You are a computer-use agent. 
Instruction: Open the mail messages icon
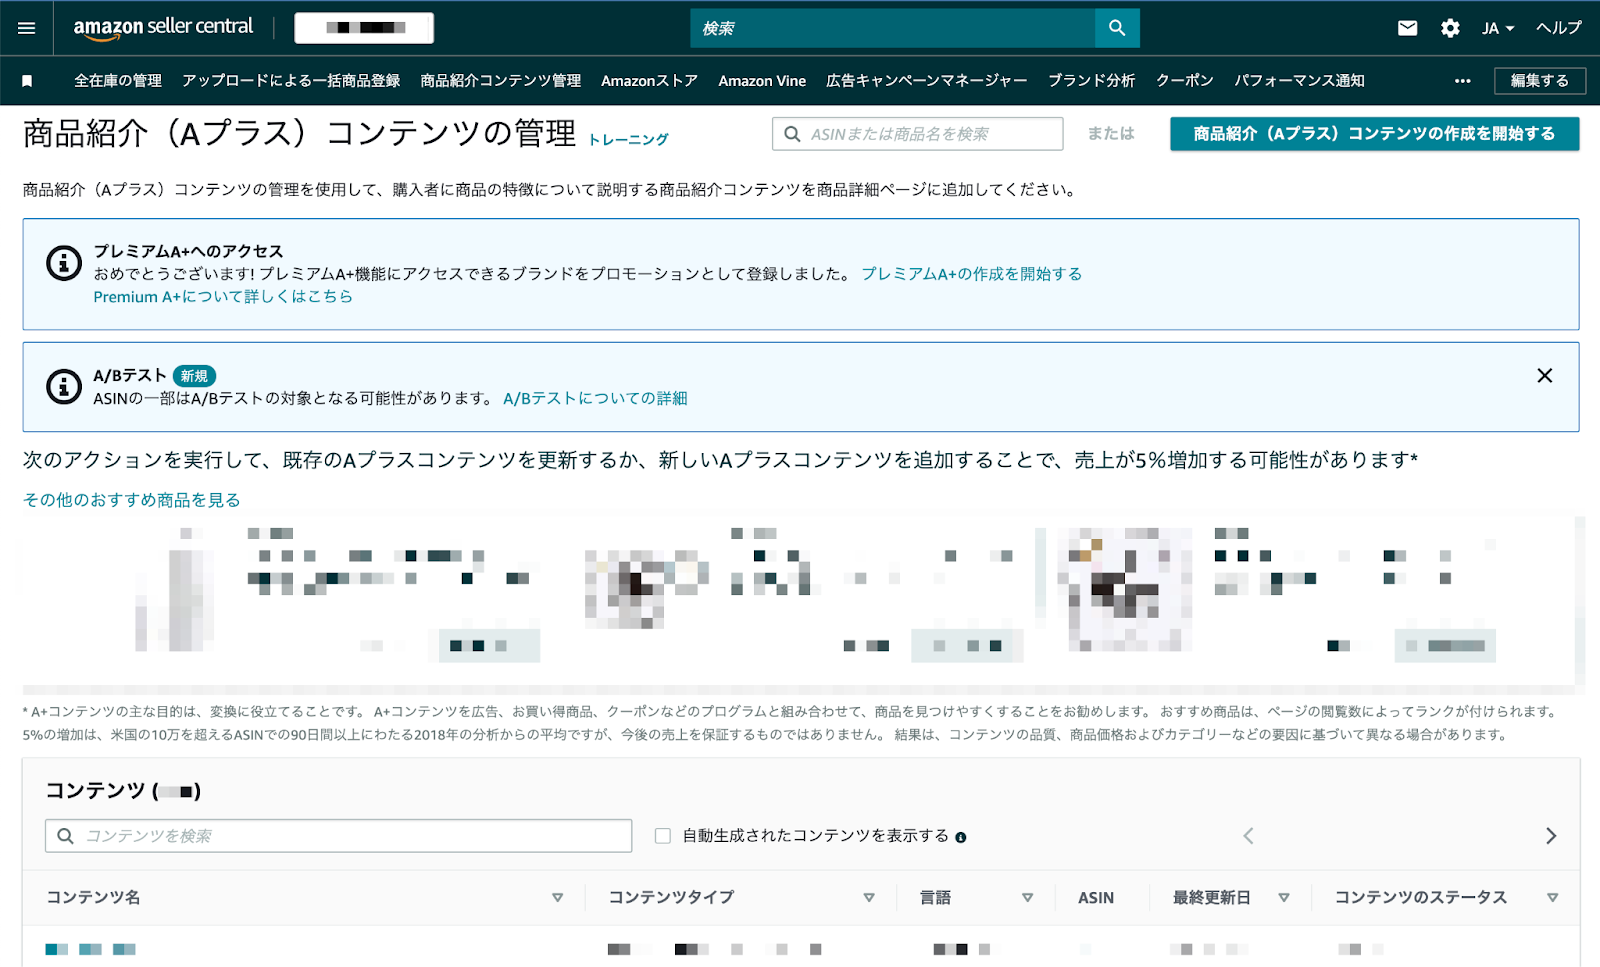pos(1407,28)
